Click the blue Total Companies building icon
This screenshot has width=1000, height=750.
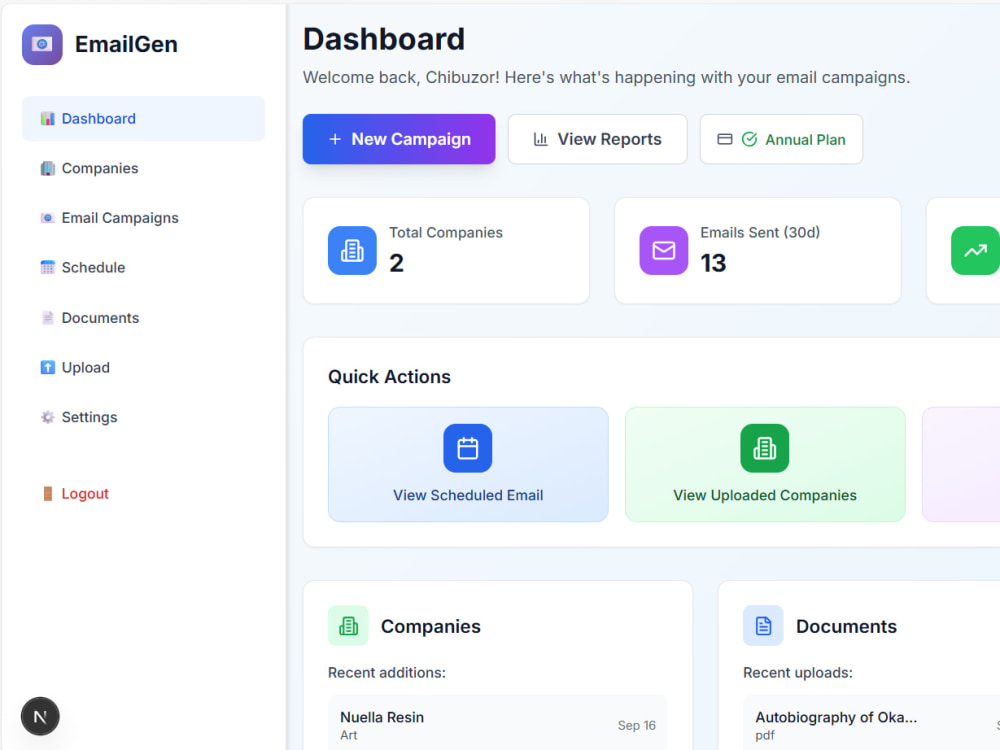[x=352, y=251]
